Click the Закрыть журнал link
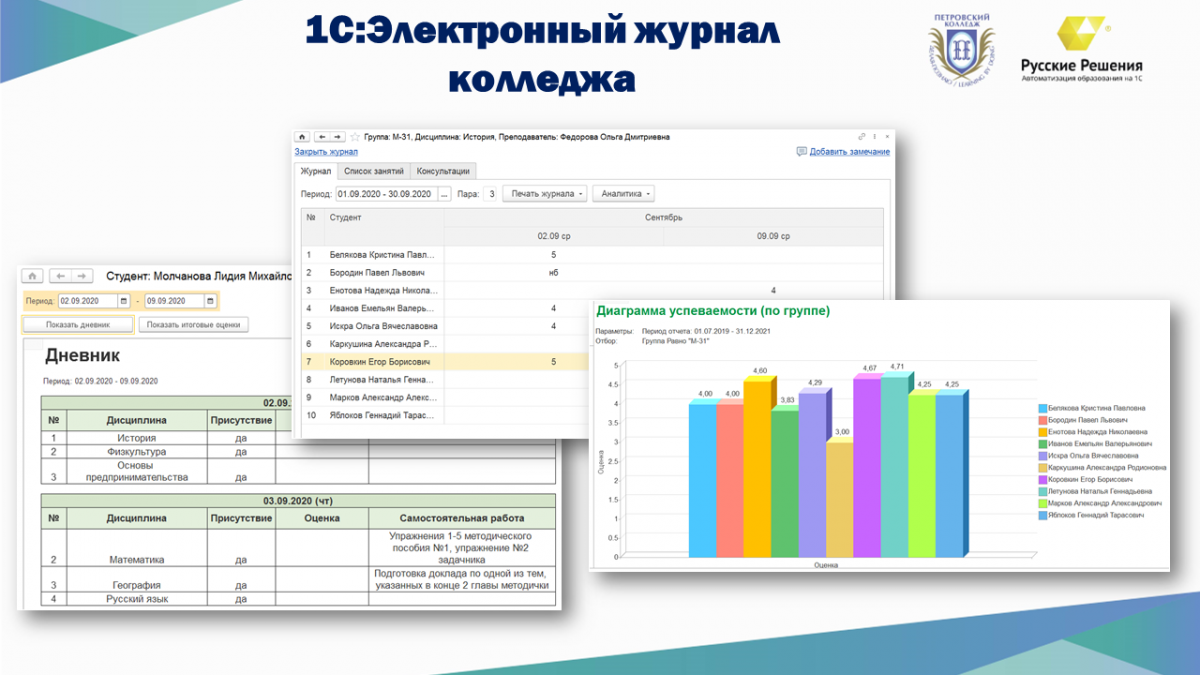 326,152
